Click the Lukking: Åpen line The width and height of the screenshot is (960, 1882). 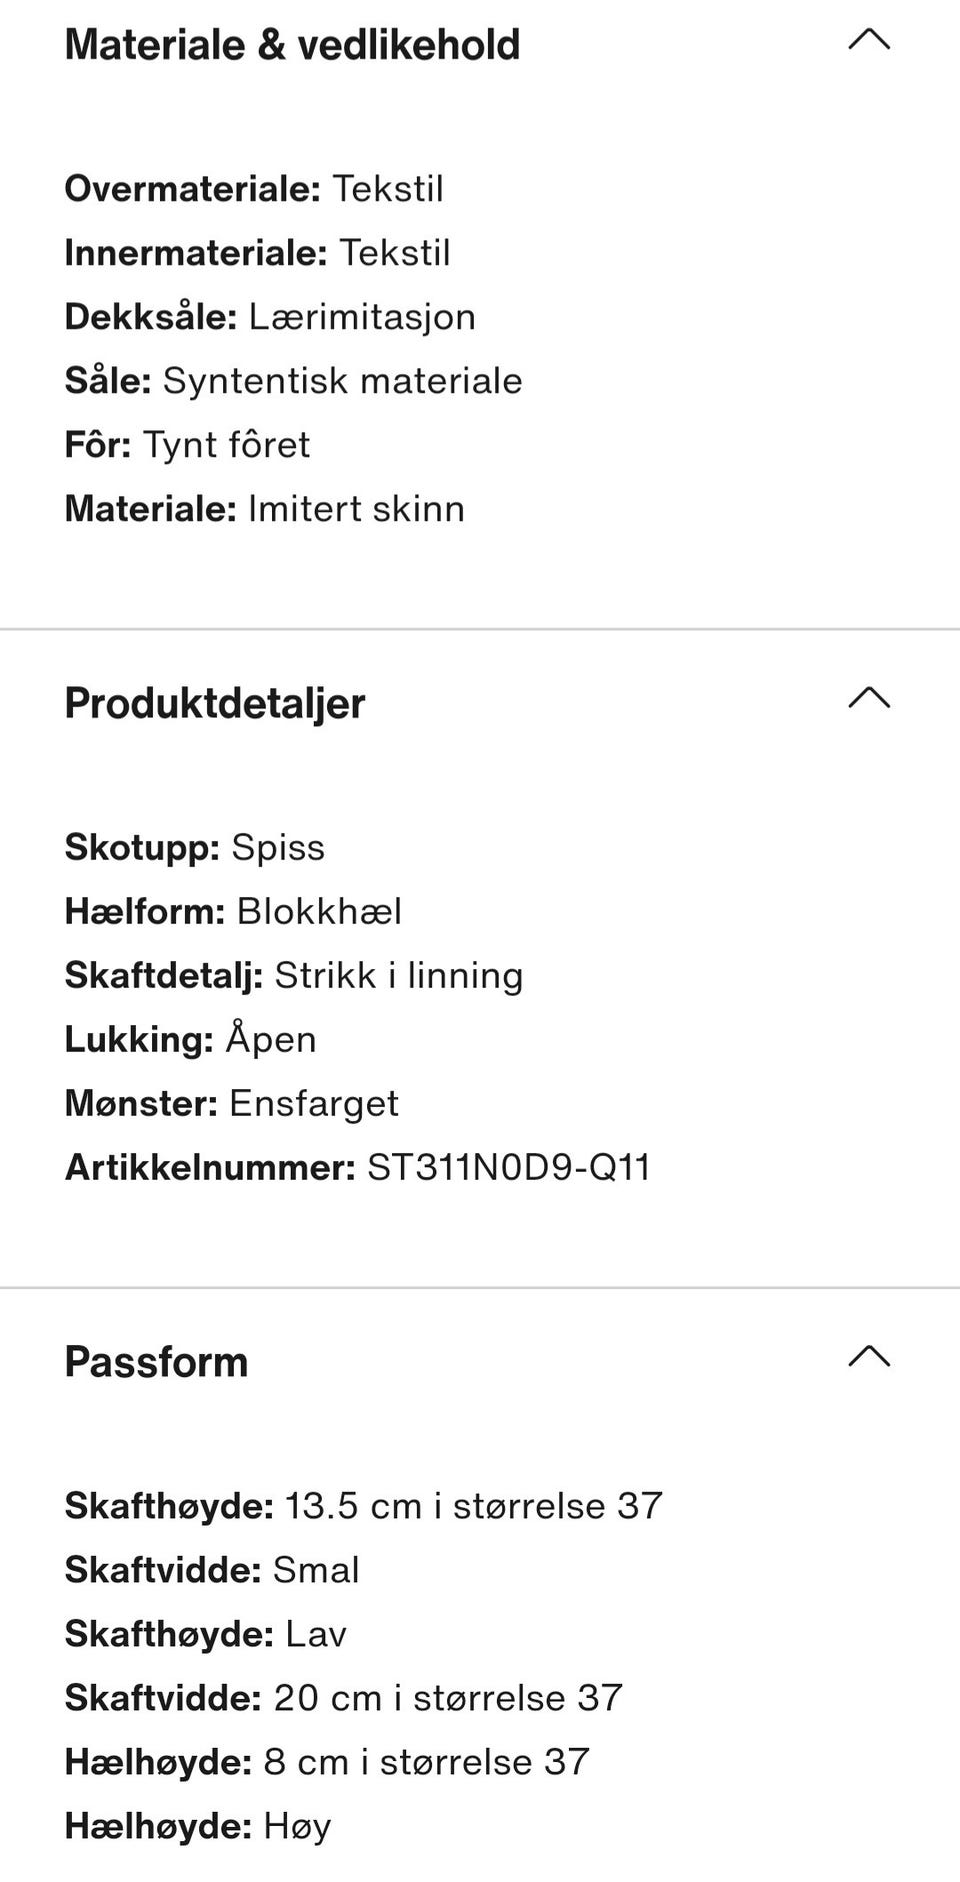coord(191,1040)
